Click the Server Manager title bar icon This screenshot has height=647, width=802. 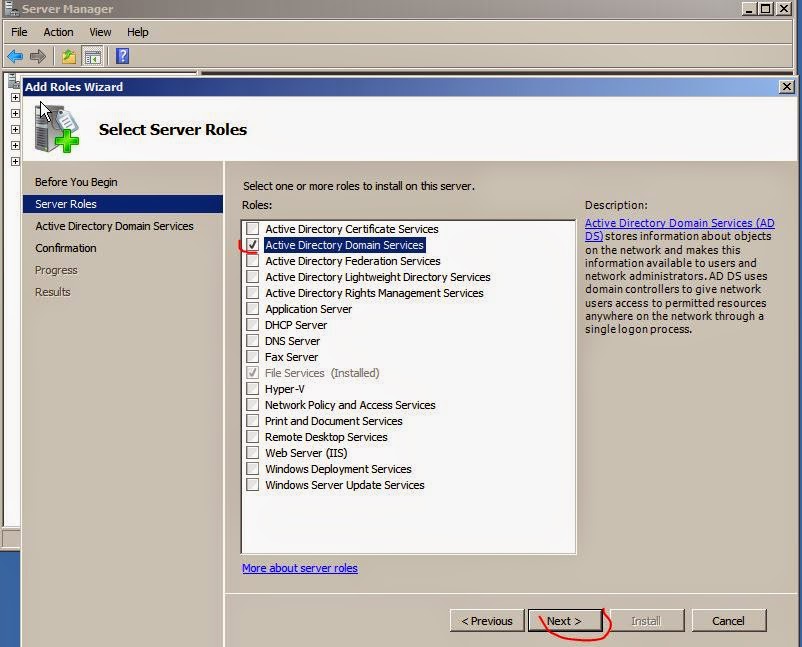[11, 8]
